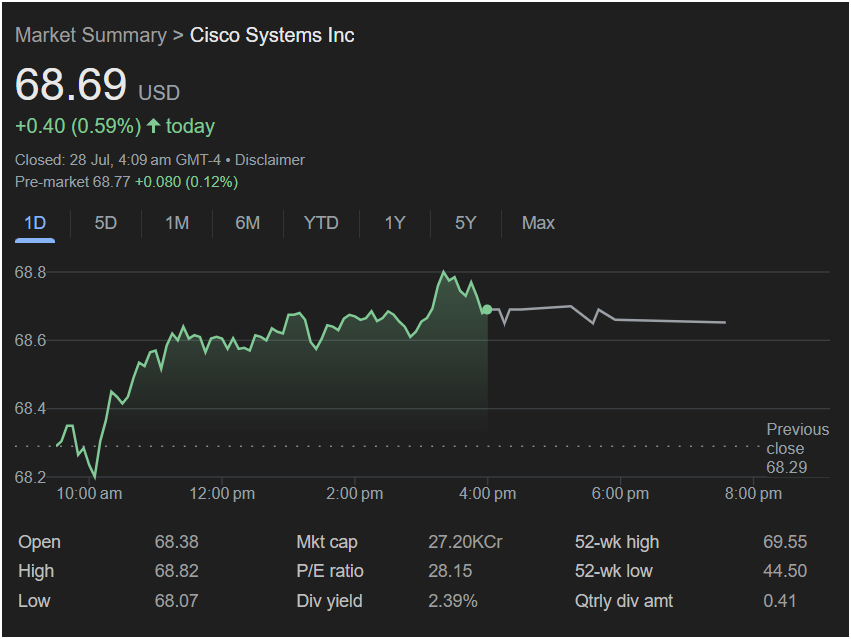
Task: Click the 68.69 current price
Action: tap(71, 84)
